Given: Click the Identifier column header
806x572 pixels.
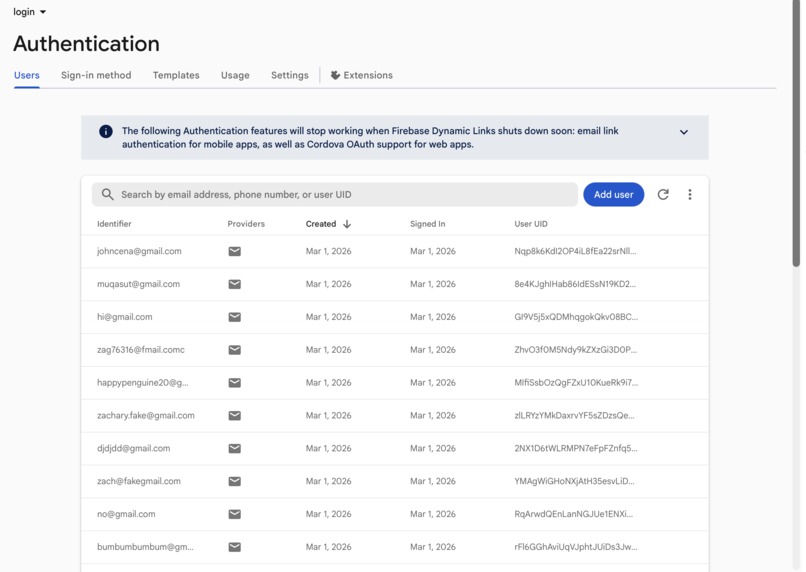Looking at the screenshot, I should [114, 224].
